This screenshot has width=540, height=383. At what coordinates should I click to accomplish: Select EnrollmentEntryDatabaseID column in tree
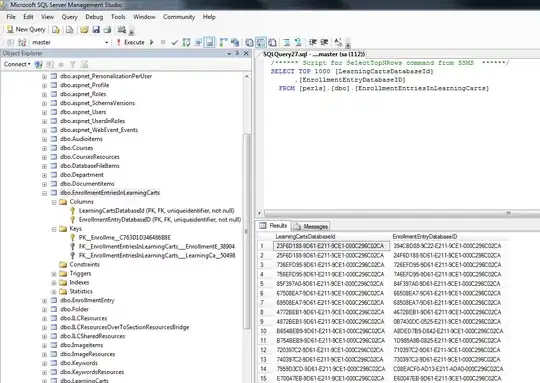pos(160,219)
